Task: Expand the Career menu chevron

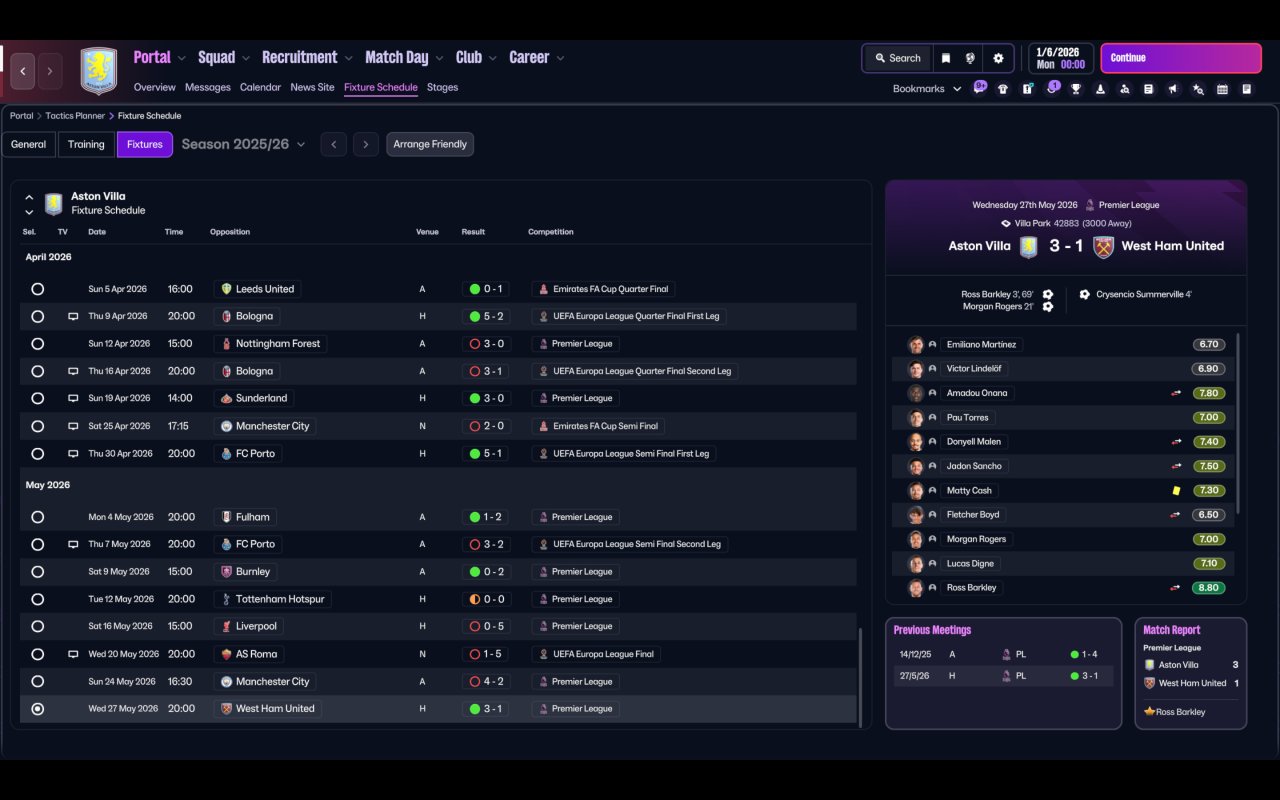Action: [560, 59]
